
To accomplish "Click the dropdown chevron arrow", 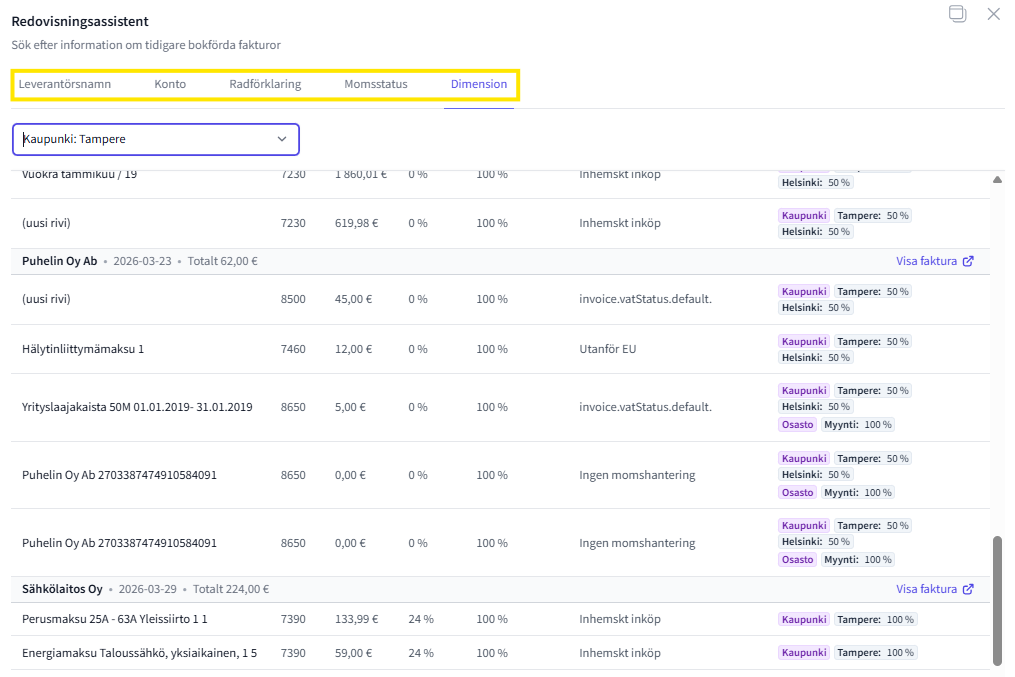I will [282, 139].
